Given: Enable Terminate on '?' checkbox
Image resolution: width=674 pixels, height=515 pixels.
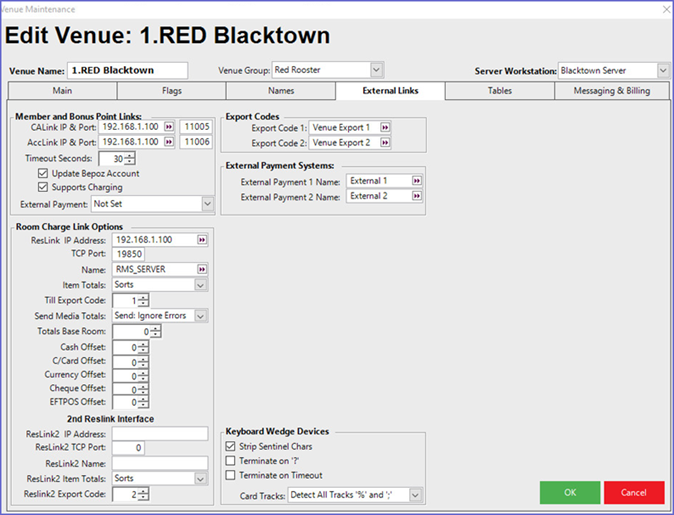Looking at the screenshot, I should click(230, 461).
